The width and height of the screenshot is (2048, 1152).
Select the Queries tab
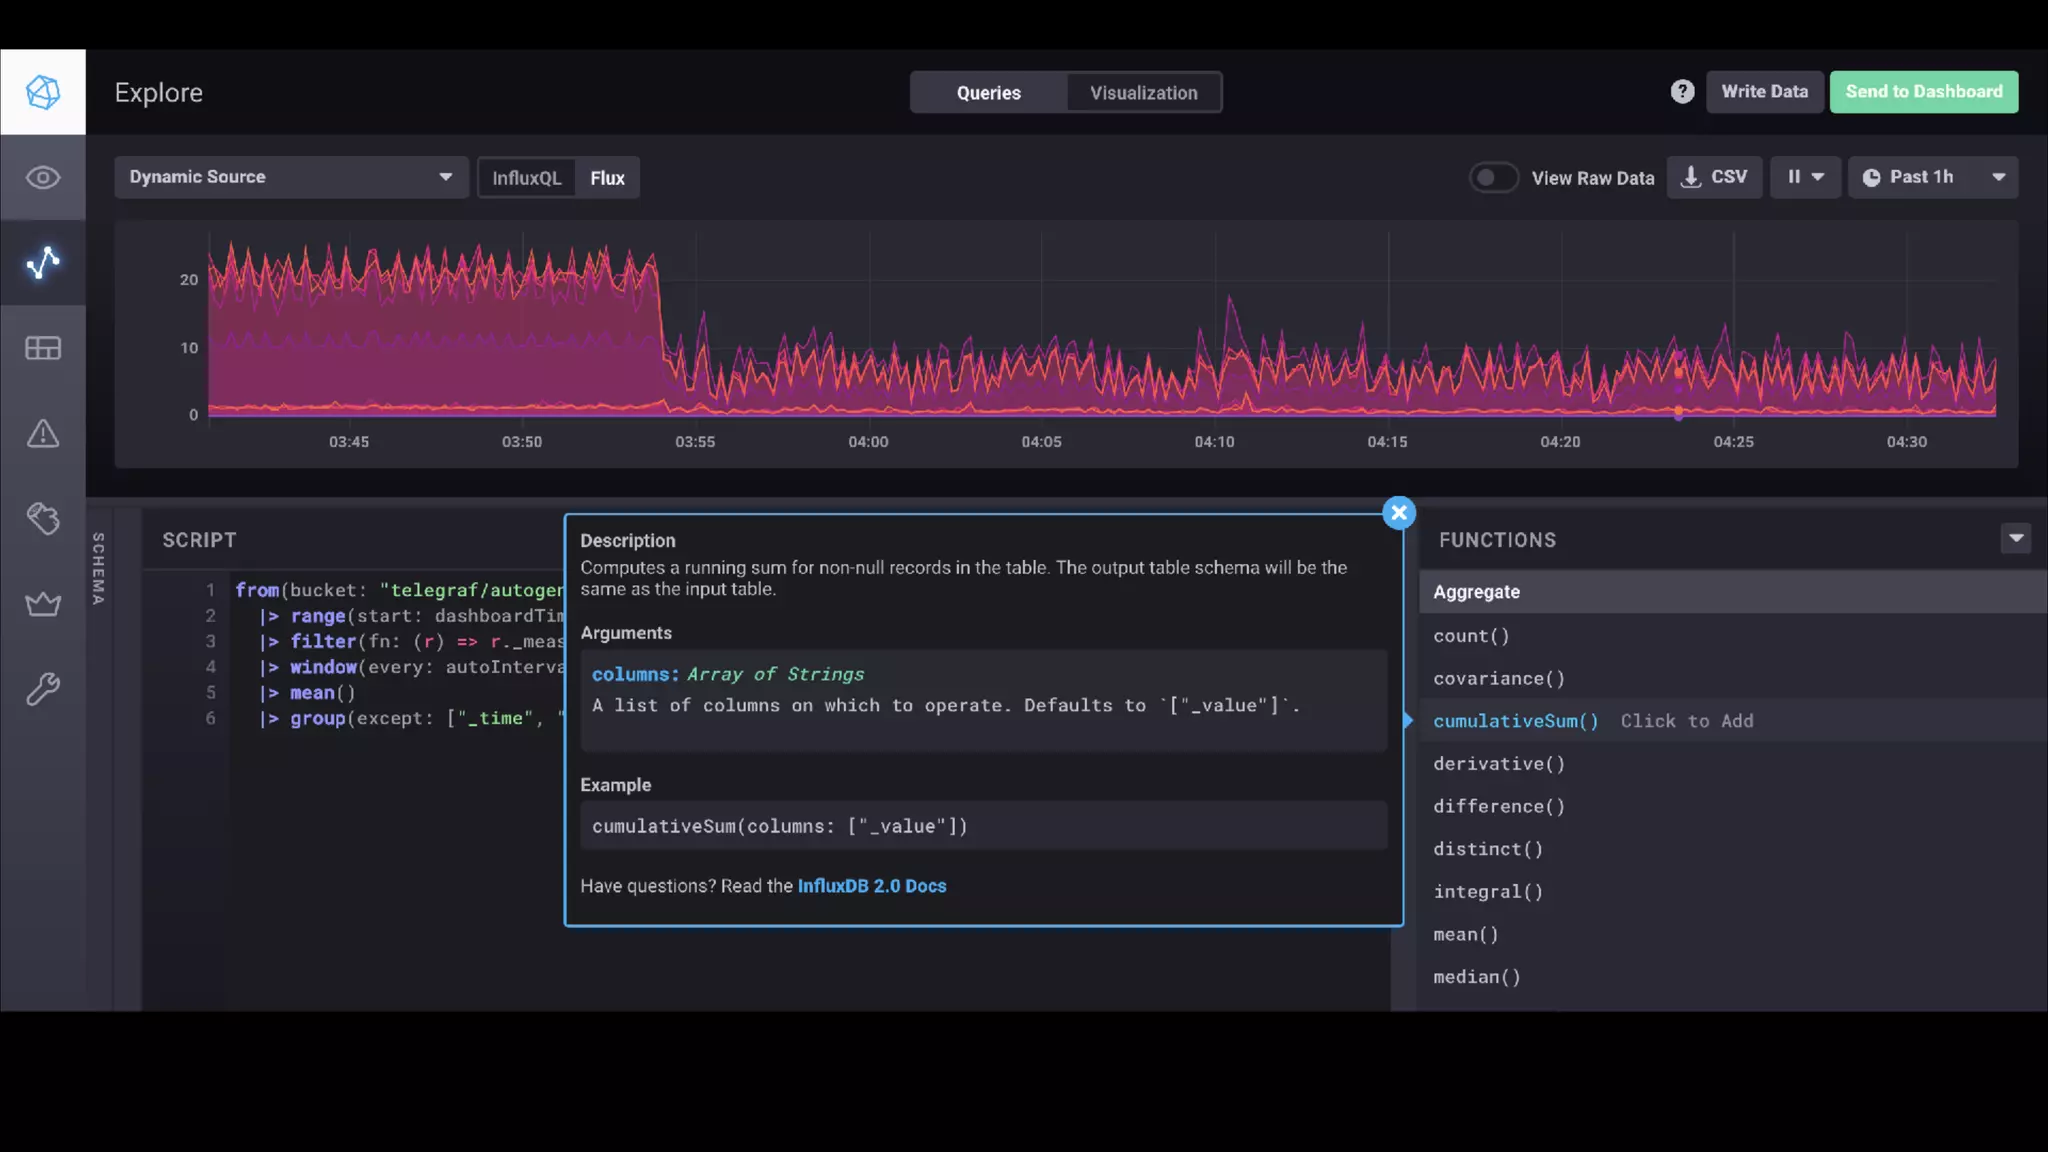(988, 93)
